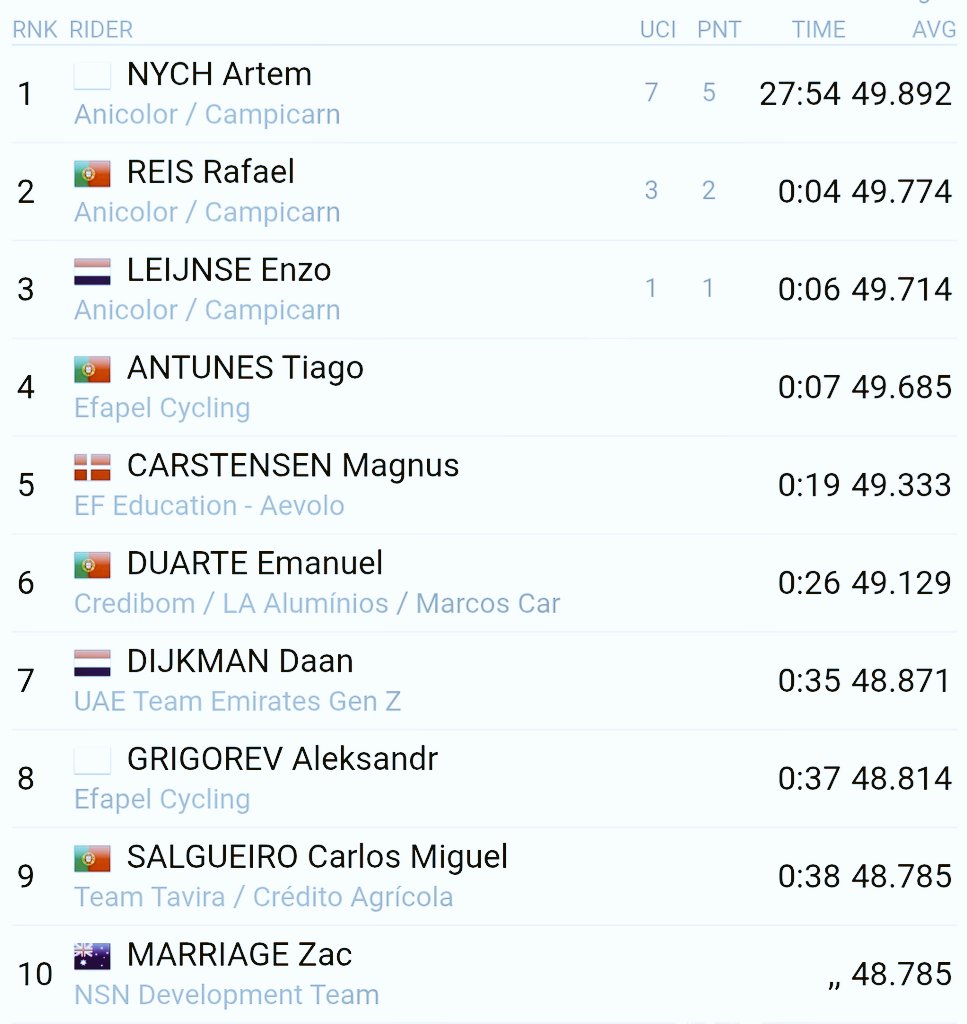Open rider profile CARSTENSEN Magnus
Image resolution: width=967 pixels, height=1024 pixels.
tap(293, 465)
